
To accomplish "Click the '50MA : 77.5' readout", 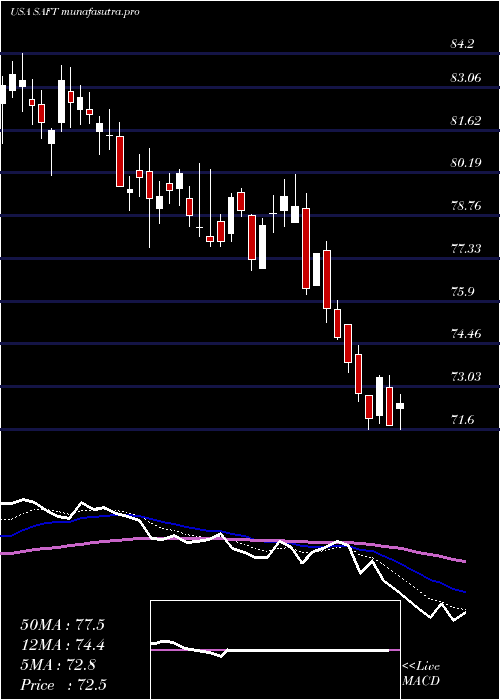I will 62,625.
